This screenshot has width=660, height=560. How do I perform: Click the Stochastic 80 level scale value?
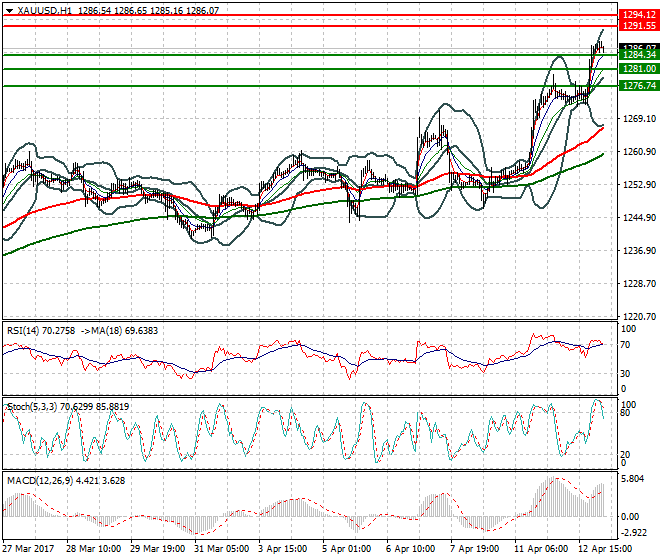point(625,413)
